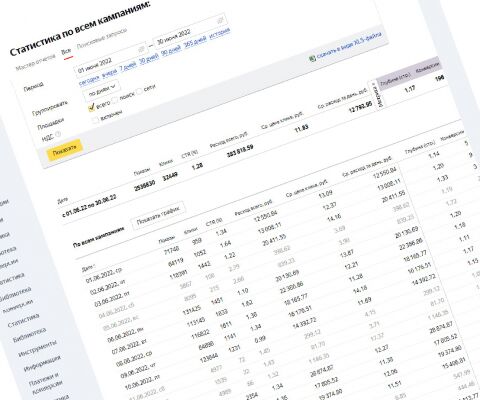This screenshot has height=400, width=480.
Task: Open the 'по дням' grouping dropdown
Action: pyautogui.click(x=102, y=90)
